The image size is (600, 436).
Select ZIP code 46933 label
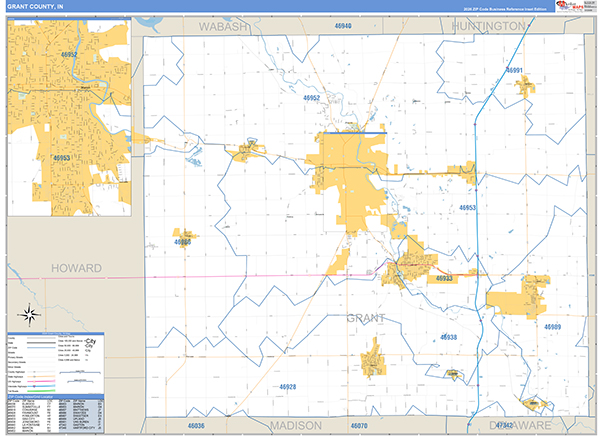click(445, 278)
